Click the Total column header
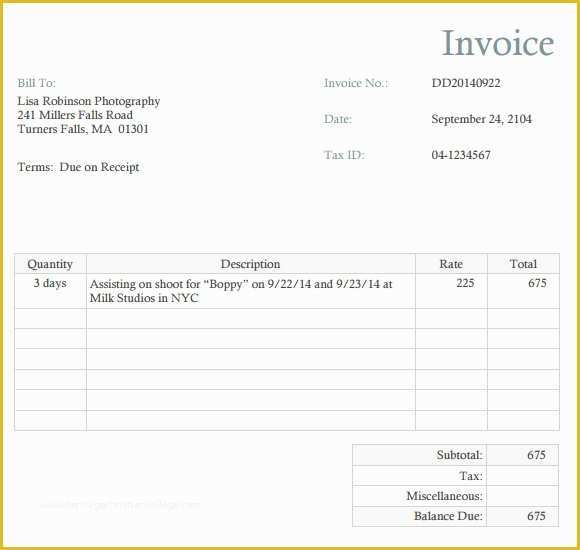The height and width of the screenshot is (550, 580). coord(523,264)
